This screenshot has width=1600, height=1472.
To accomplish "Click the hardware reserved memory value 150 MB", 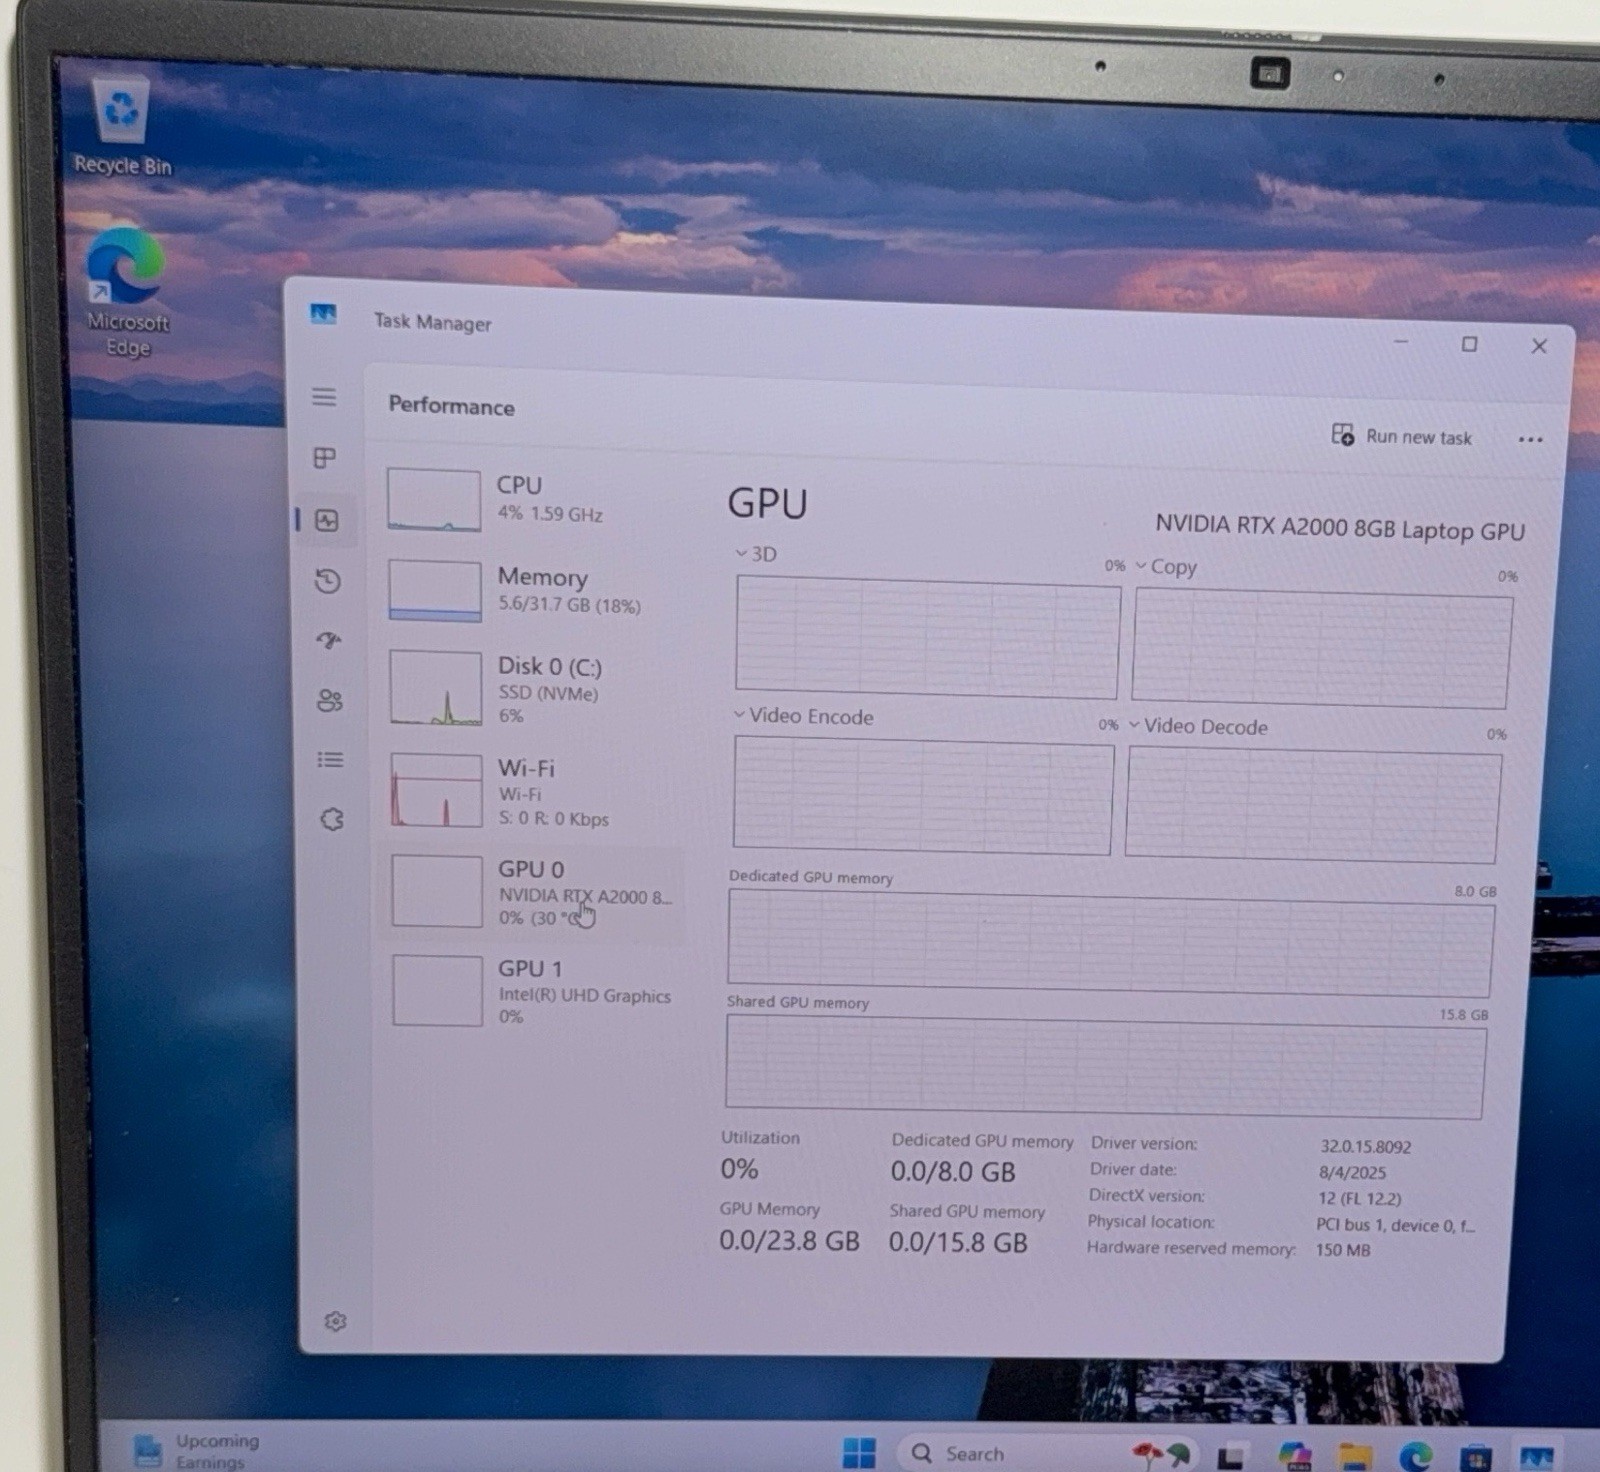I will pos(1343,1250).
